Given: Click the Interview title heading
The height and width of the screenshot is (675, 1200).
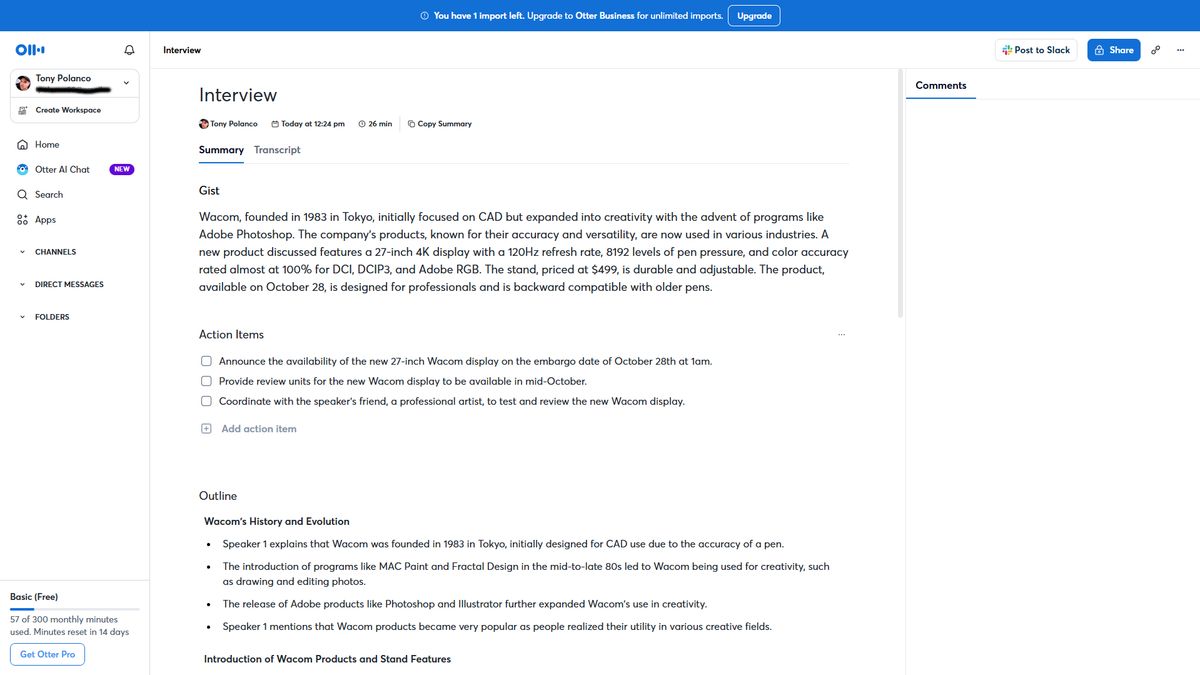Looking at the screenshot, I should [238, 95].
